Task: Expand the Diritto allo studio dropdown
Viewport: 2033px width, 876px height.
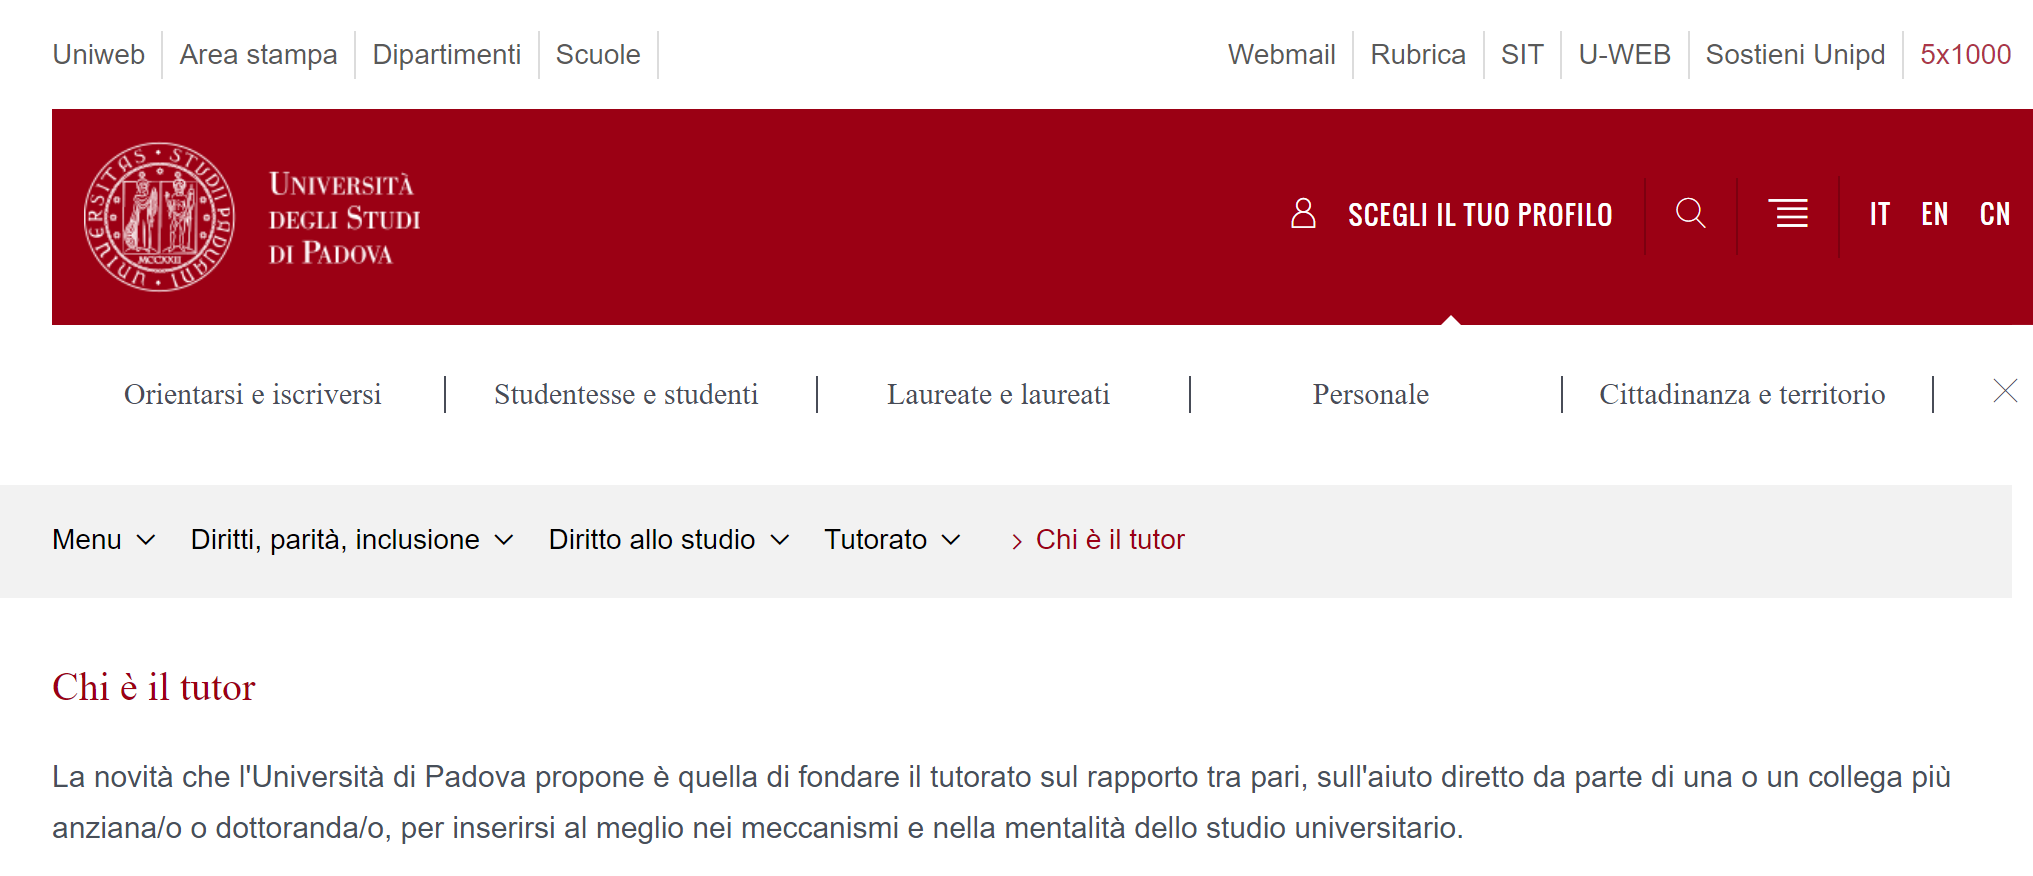Action: coord(668,540)
